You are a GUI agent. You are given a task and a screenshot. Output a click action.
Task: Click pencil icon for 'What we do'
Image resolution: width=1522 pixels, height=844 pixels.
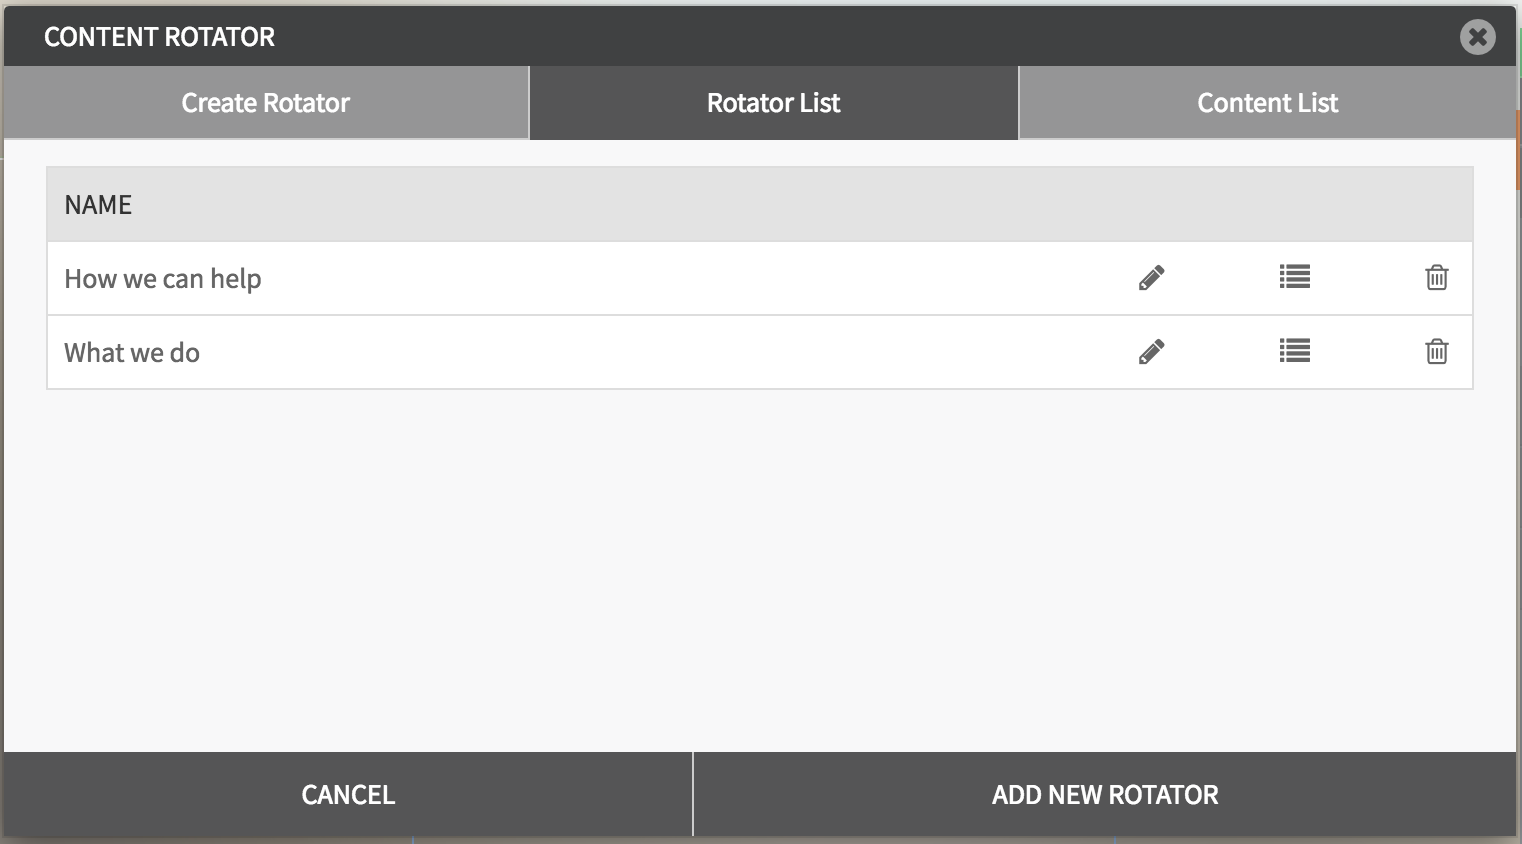pos(1151,352)
